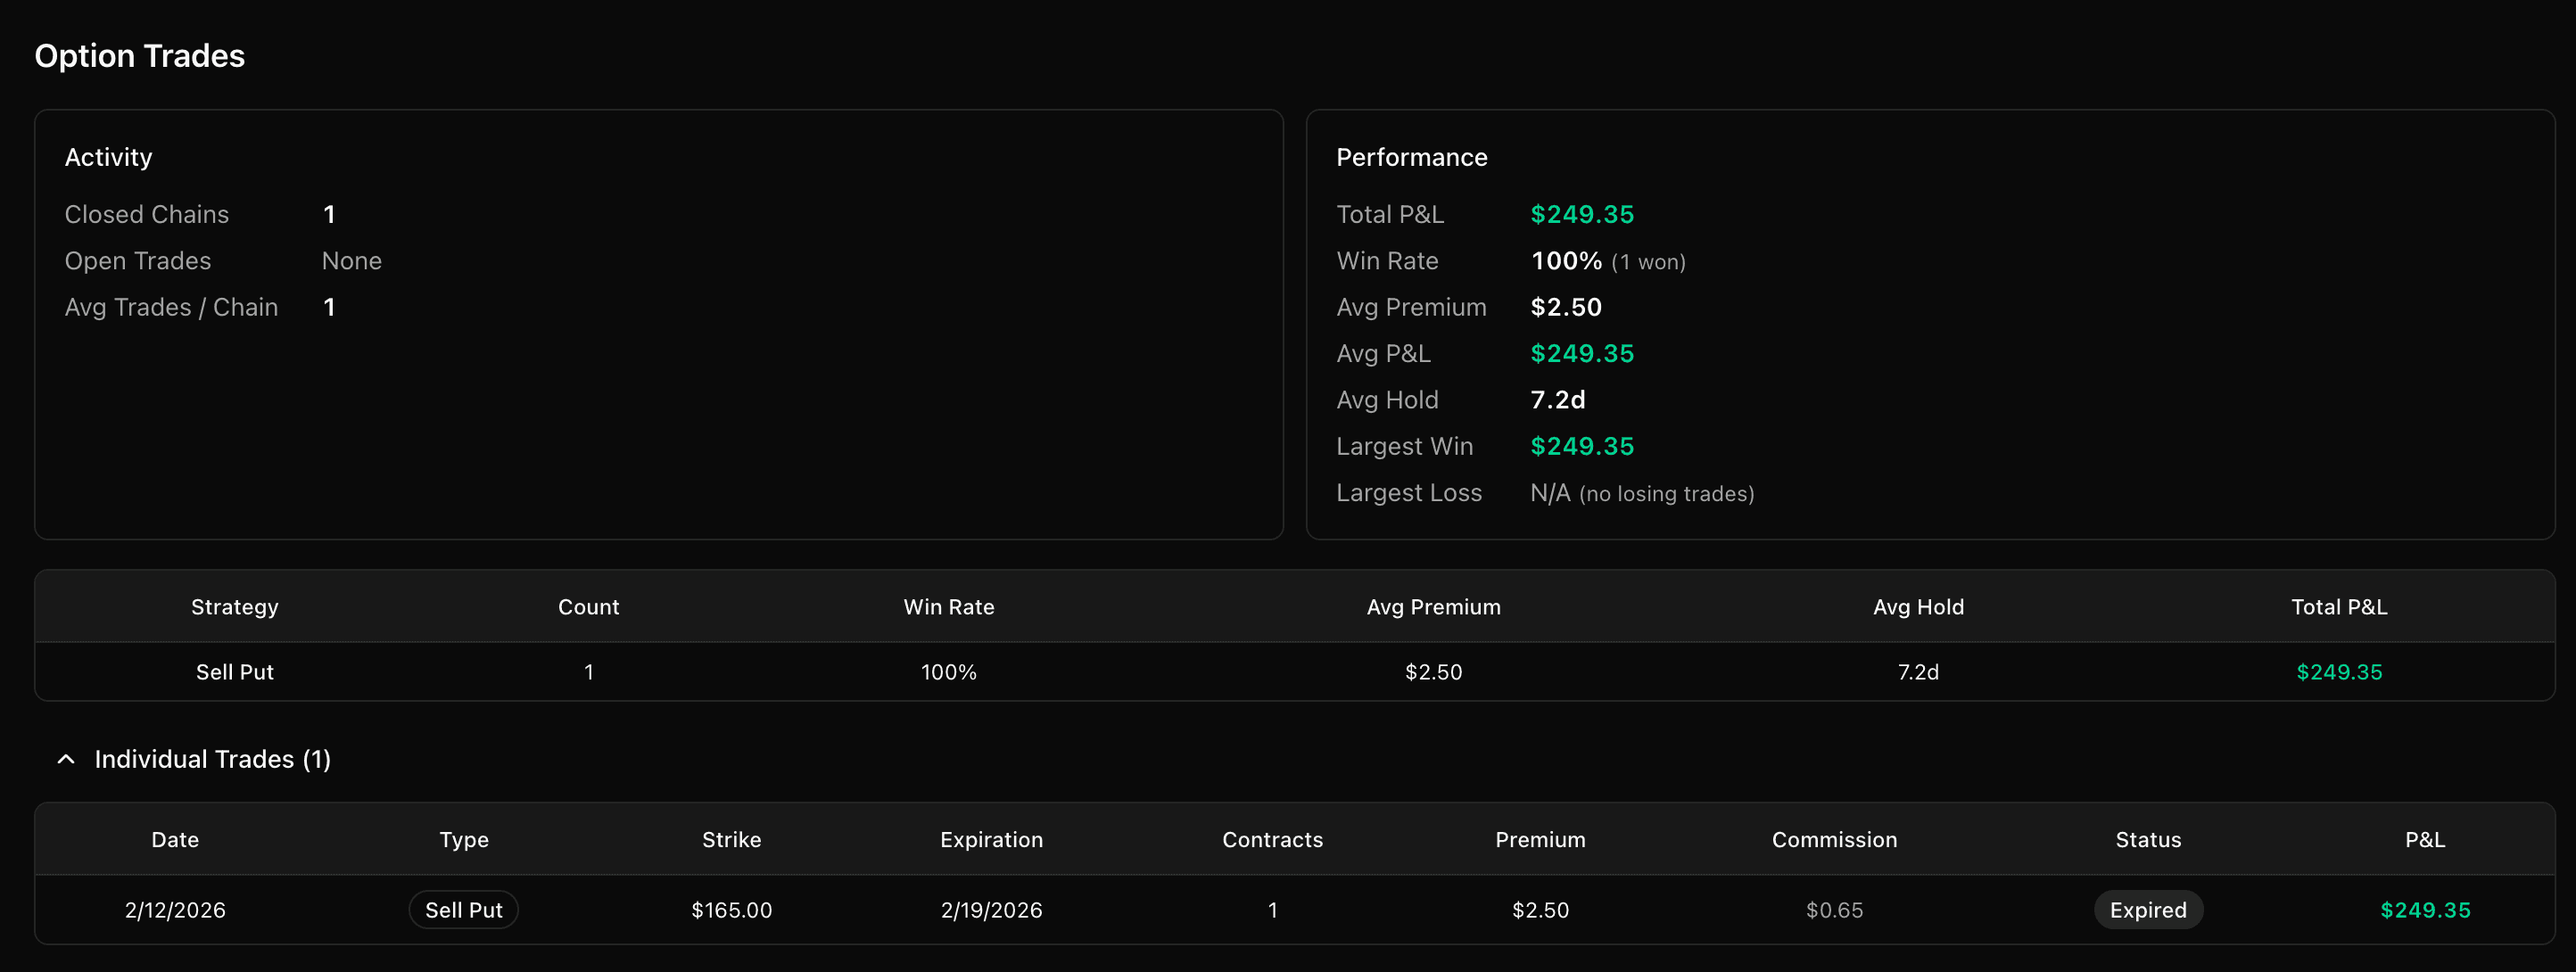Viewport: 2576px width, 972px height.
Task: Click the Win Rate column header
Action: coord(948,606)
